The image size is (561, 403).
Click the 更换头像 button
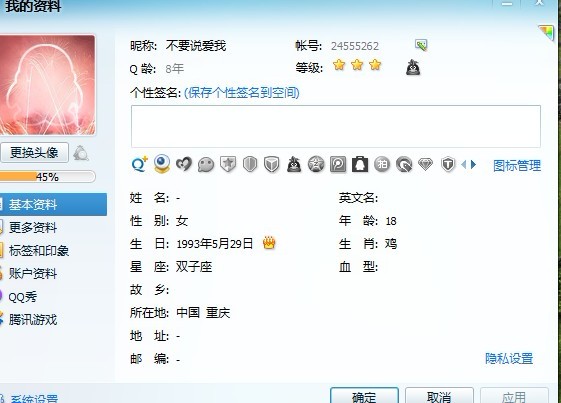tap(34, 153)
